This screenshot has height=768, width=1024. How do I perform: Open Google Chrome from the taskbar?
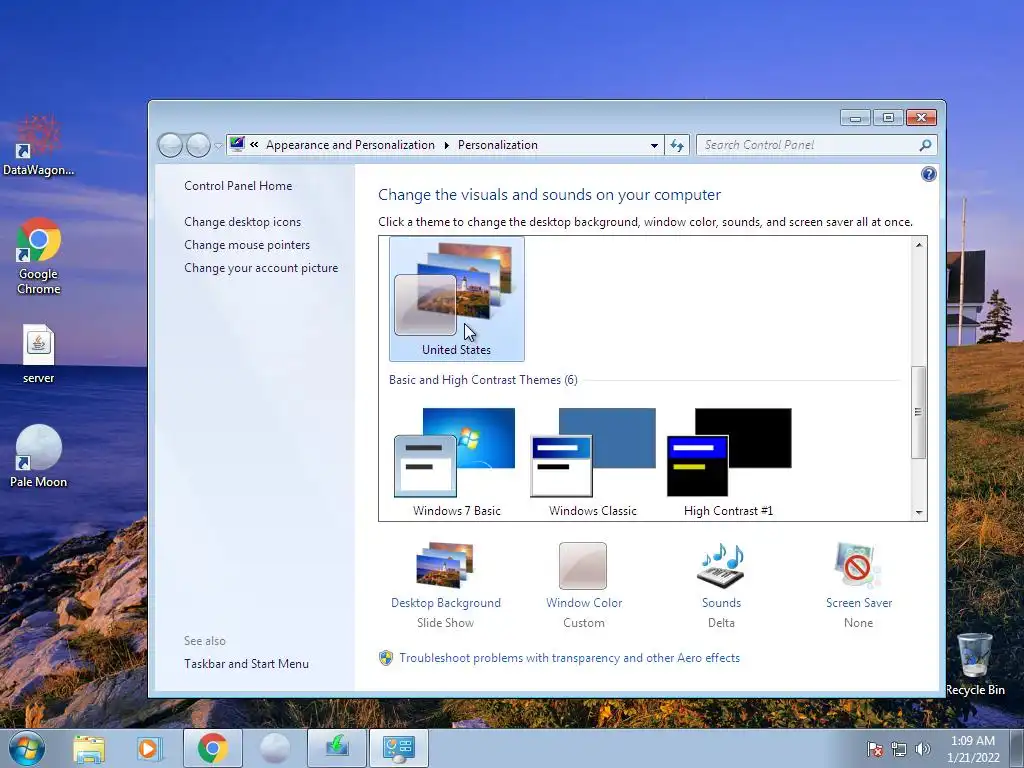pos(213,748)
